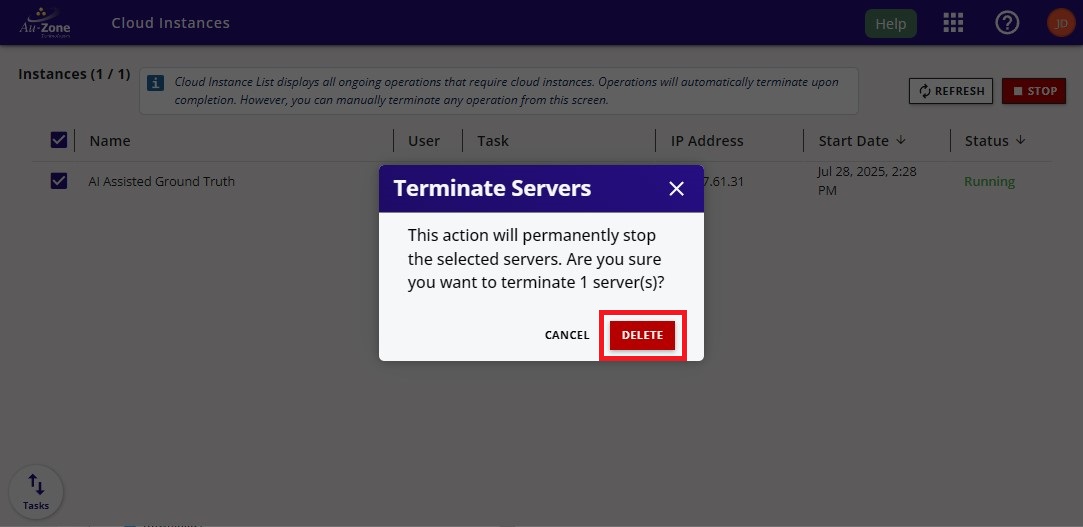The width and height of the screenshot is (1083, 527).
Task: Select the AI Assisted Ground Truth row name
Action: 162,182
